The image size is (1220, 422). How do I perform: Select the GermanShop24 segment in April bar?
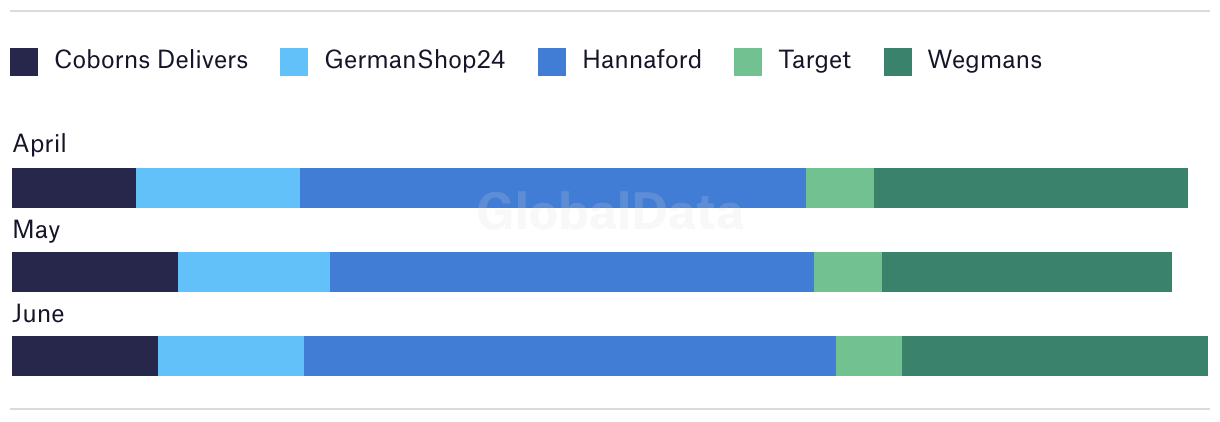(218, 188)
